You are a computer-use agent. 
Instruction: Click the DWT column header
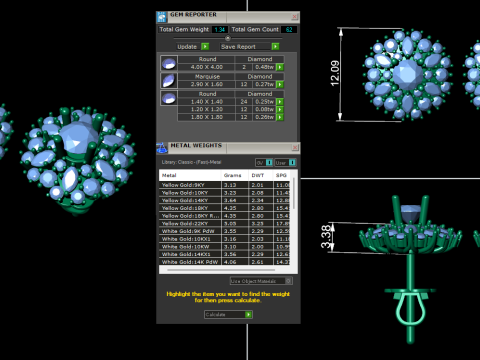[x=261, y=175]
